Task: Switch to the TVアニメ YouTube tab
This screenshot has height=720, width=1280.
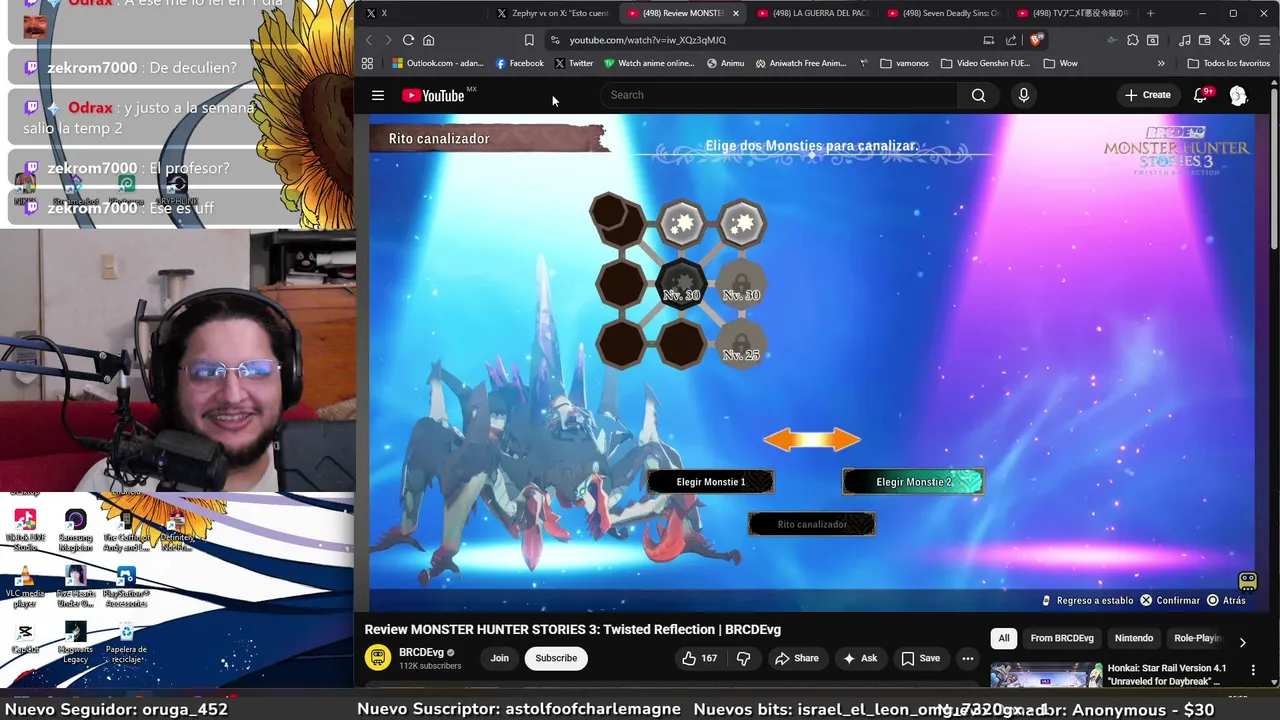Action: (x=1073, y=13)
